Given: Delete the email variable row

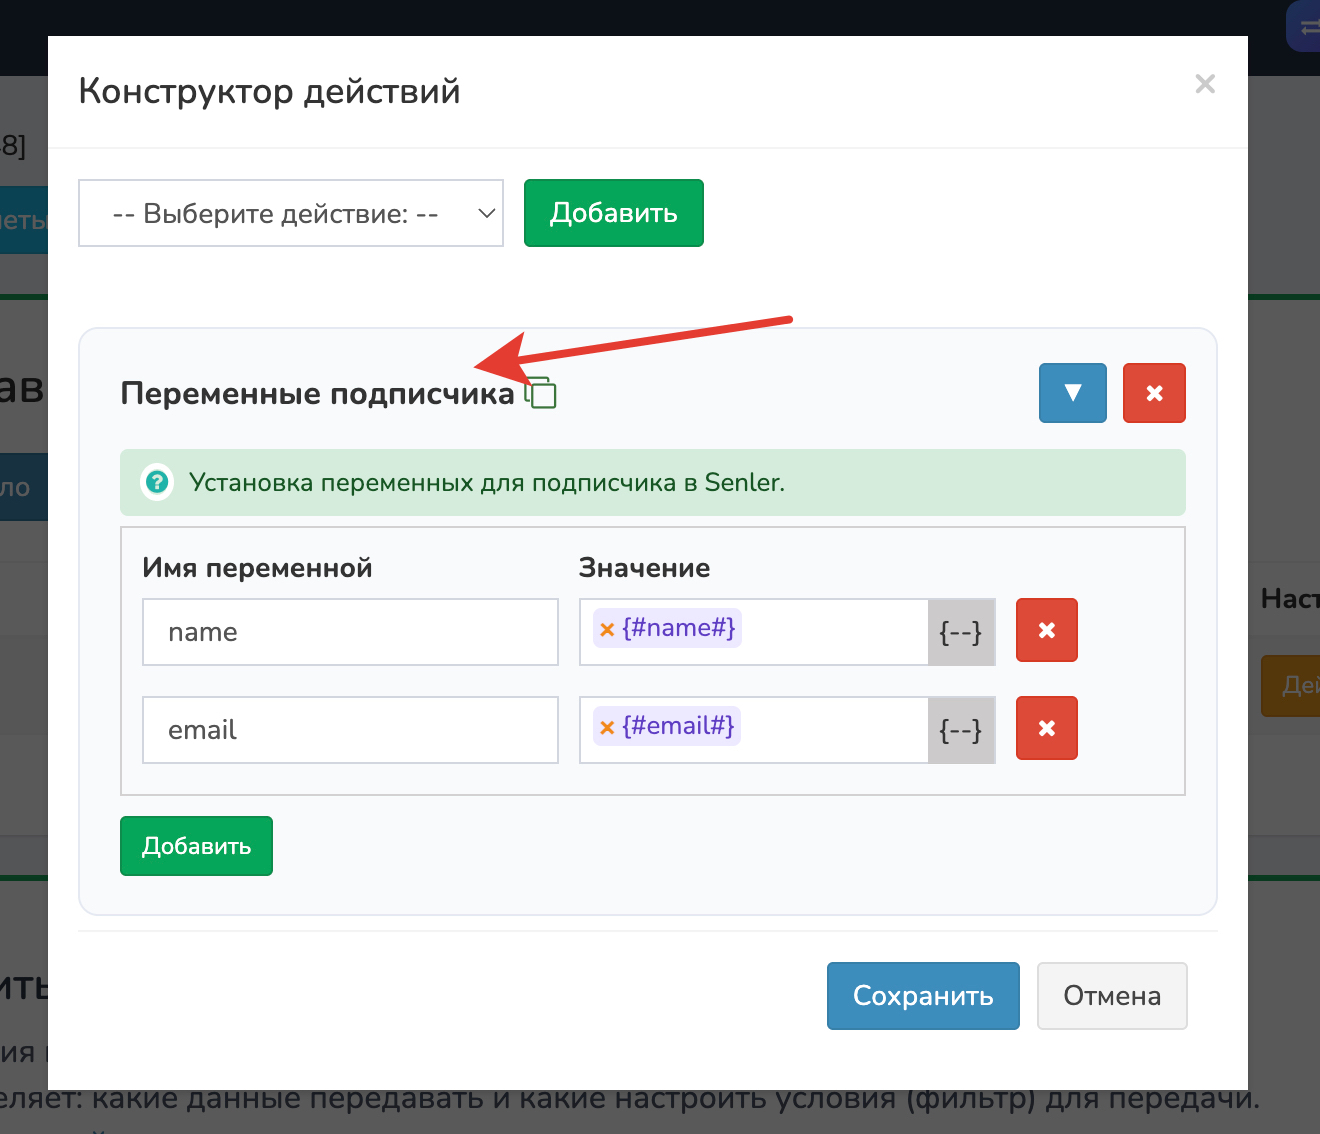Looking at the screenshot, I should [x=1046, y=728].
